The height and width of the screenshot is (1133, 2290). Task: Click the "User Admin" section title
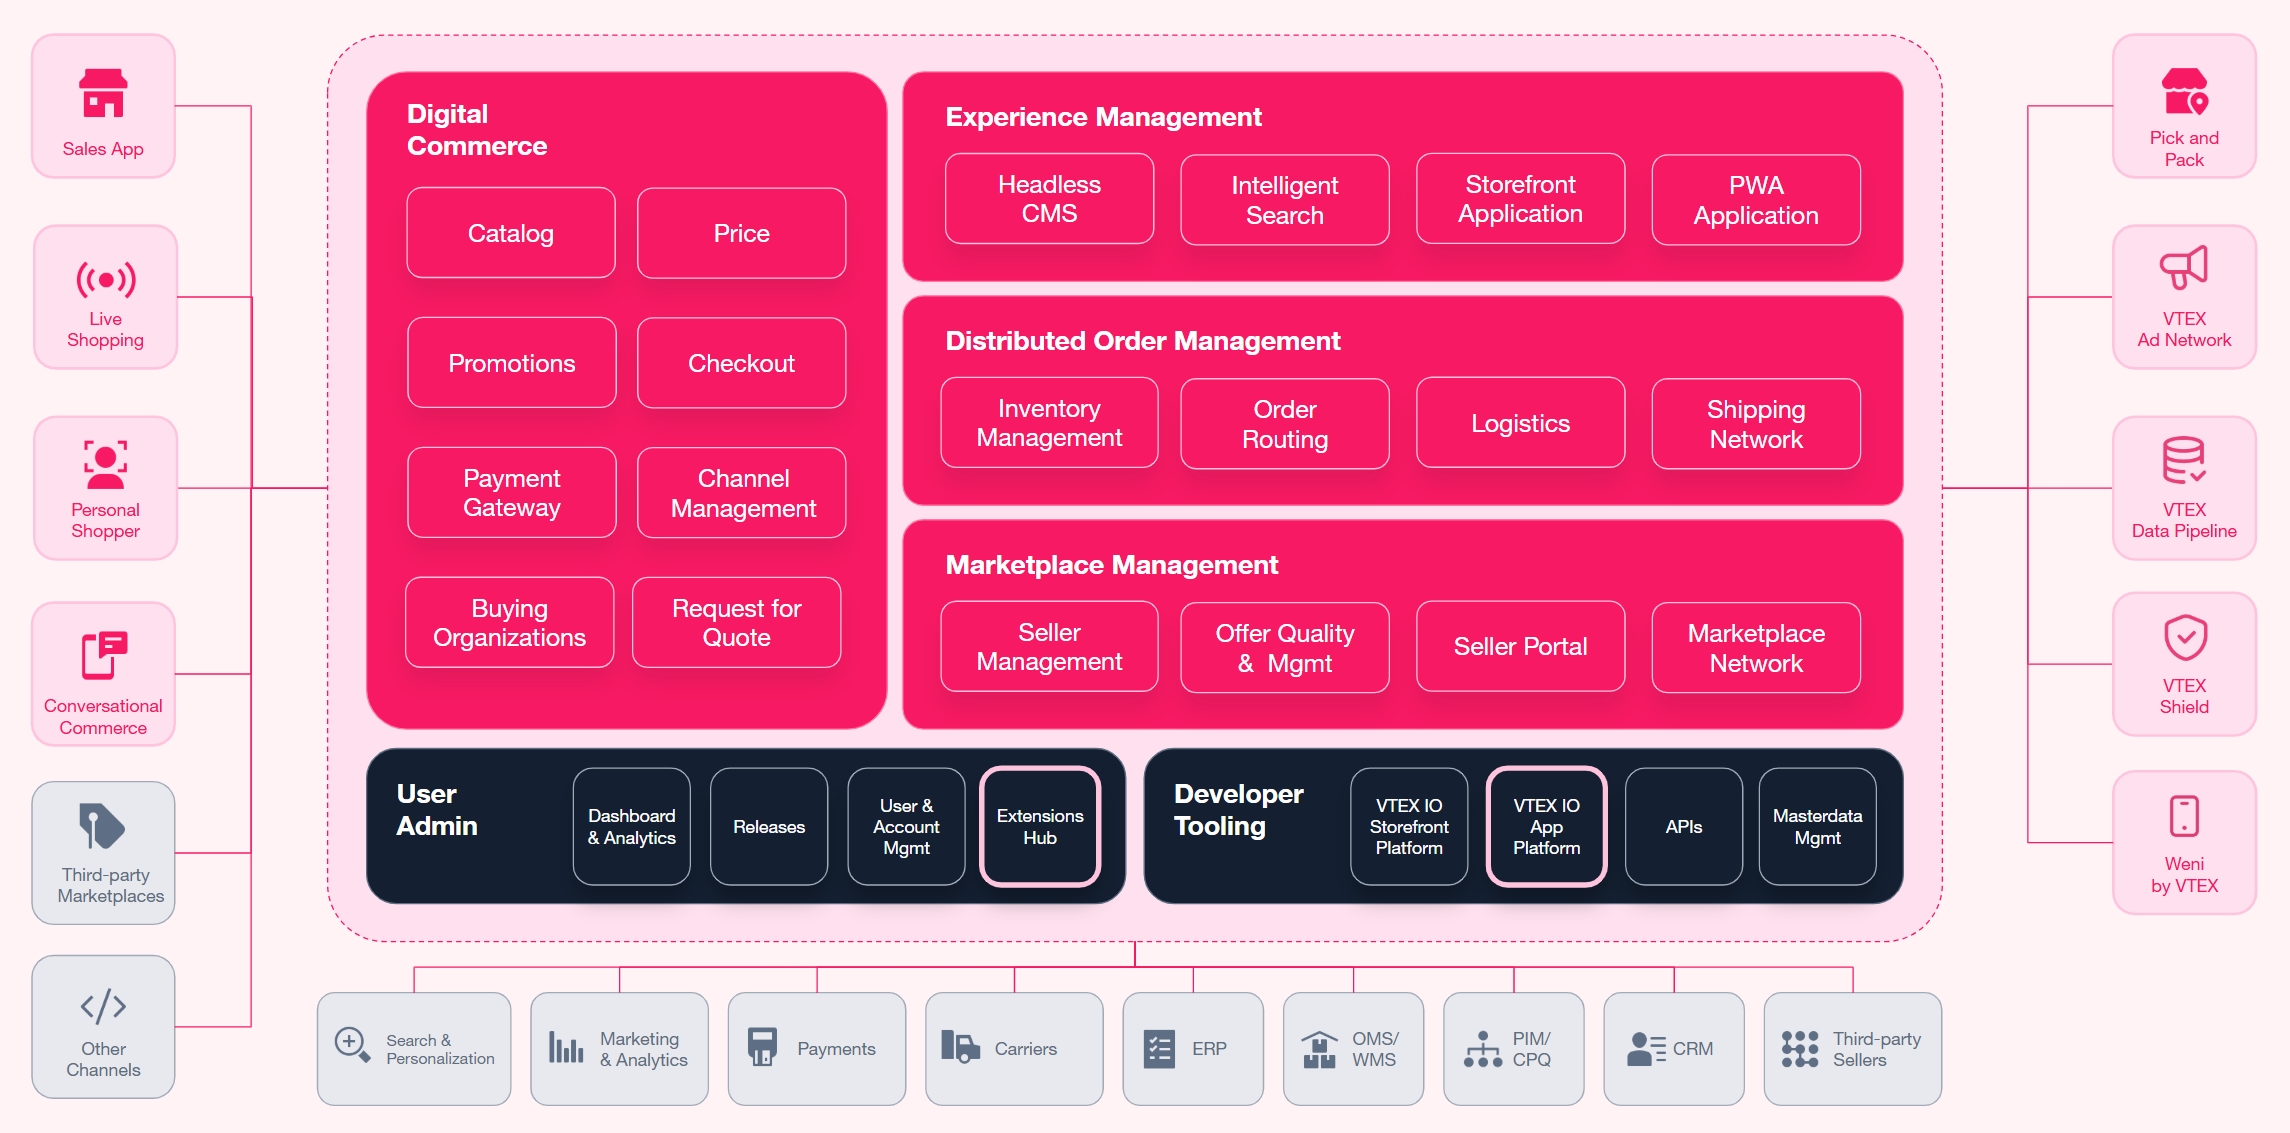tap(437, 810)
